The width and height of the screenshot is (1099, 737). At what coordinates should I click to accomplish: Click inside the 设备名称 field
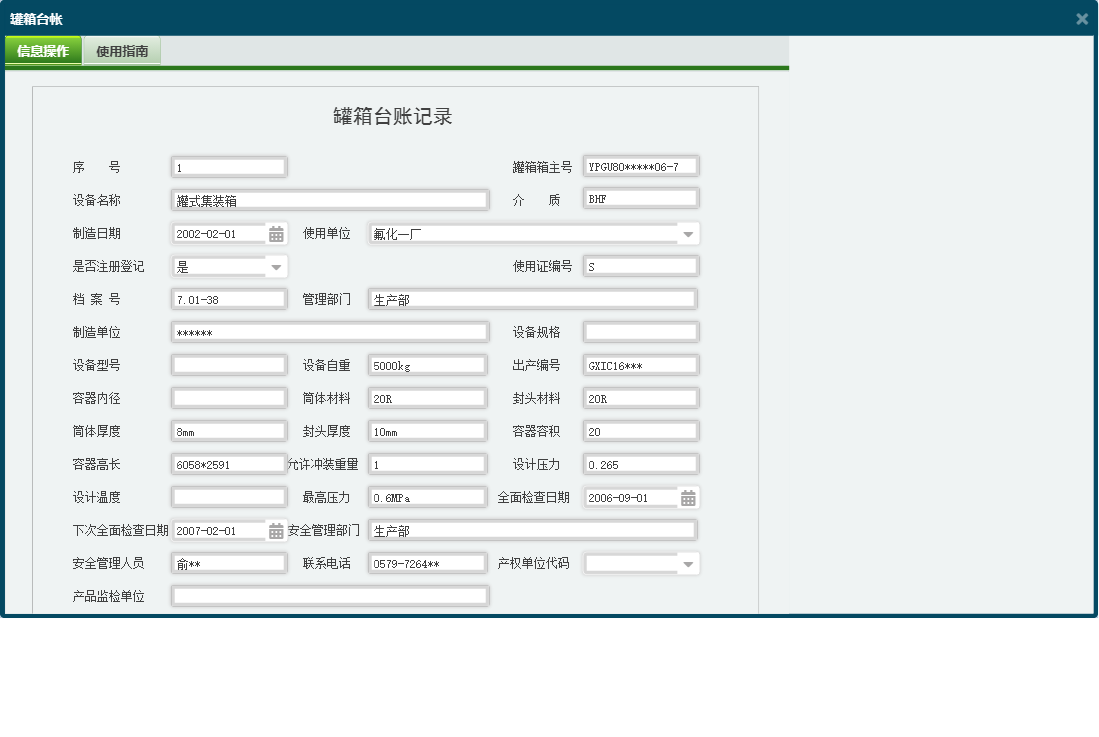[x=330, y=199]
